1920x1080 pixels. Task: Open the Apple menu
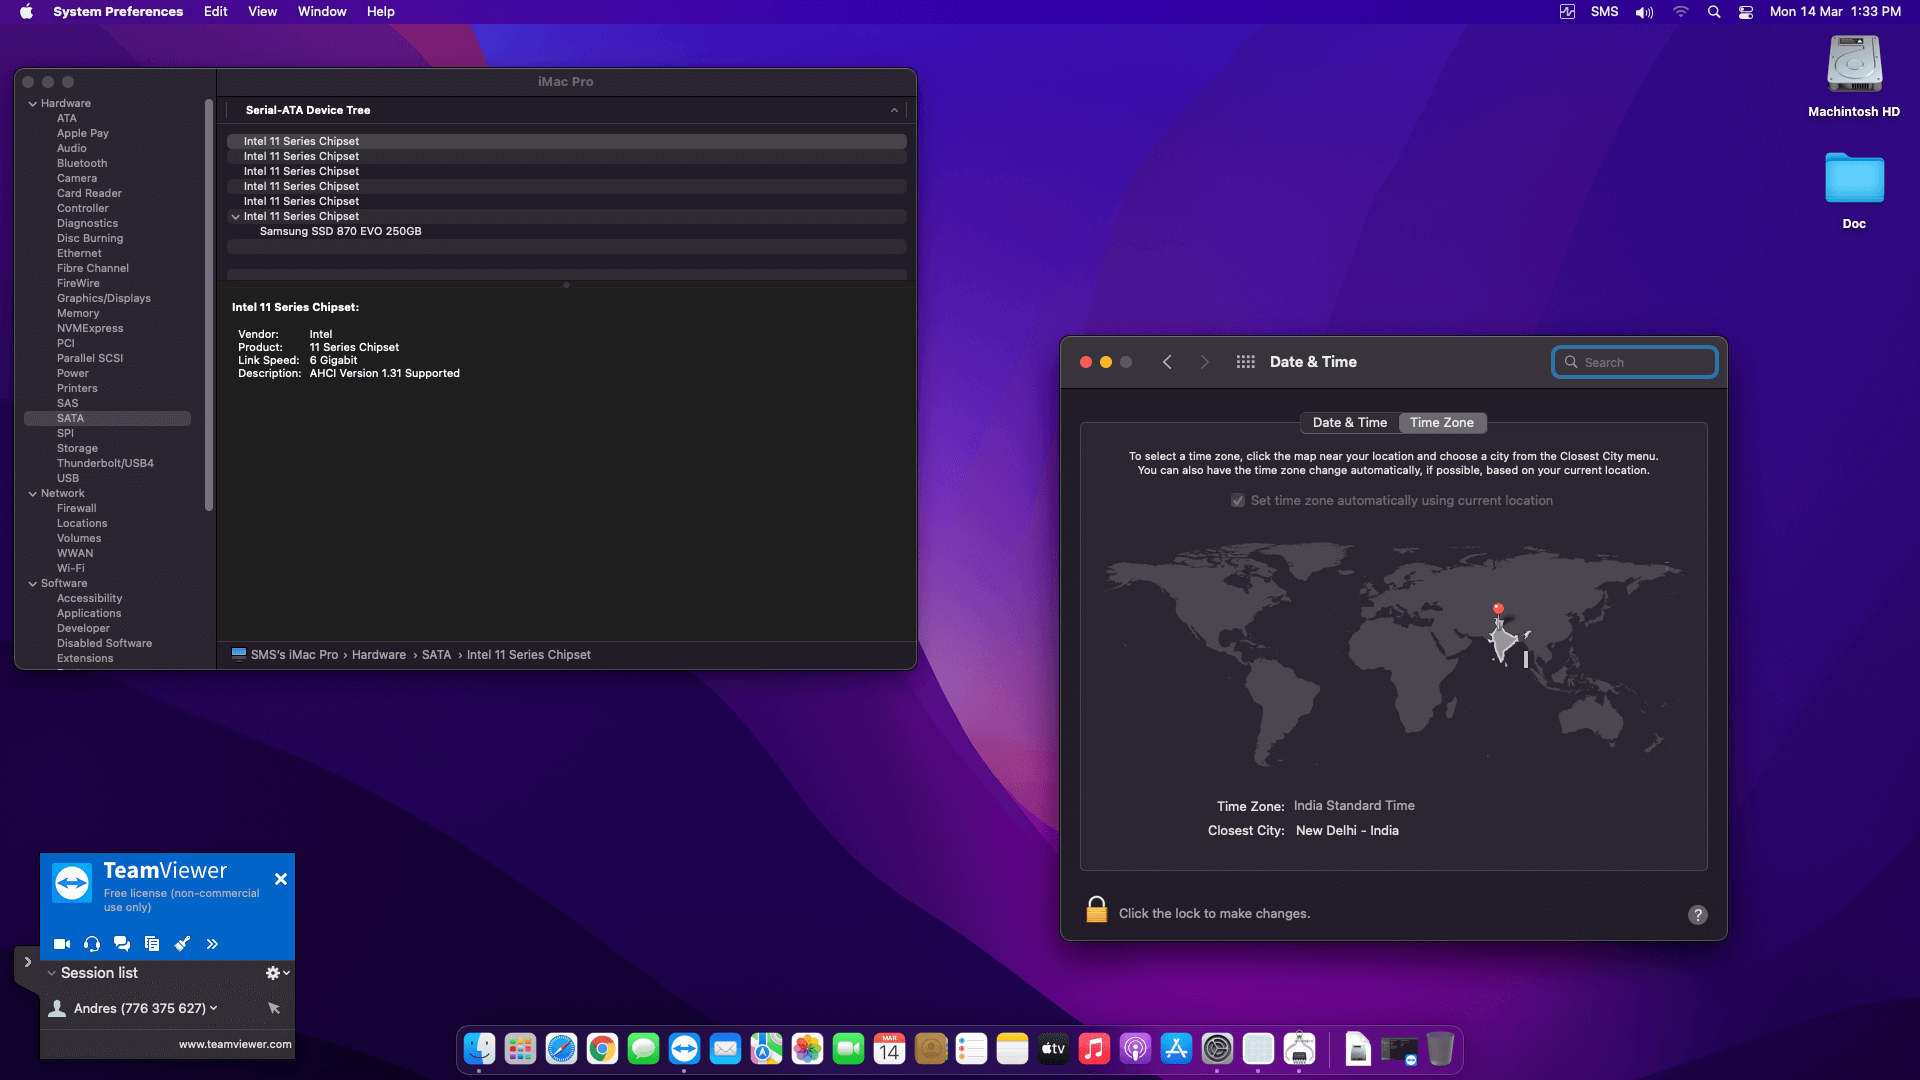[27, 12]
